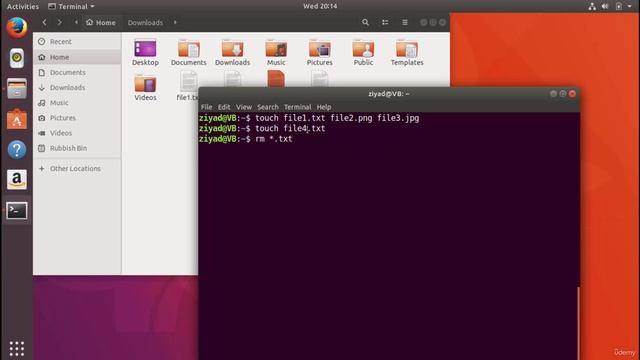
Task: Open Other Locations in the sidebar
Action: pos(77,168)
